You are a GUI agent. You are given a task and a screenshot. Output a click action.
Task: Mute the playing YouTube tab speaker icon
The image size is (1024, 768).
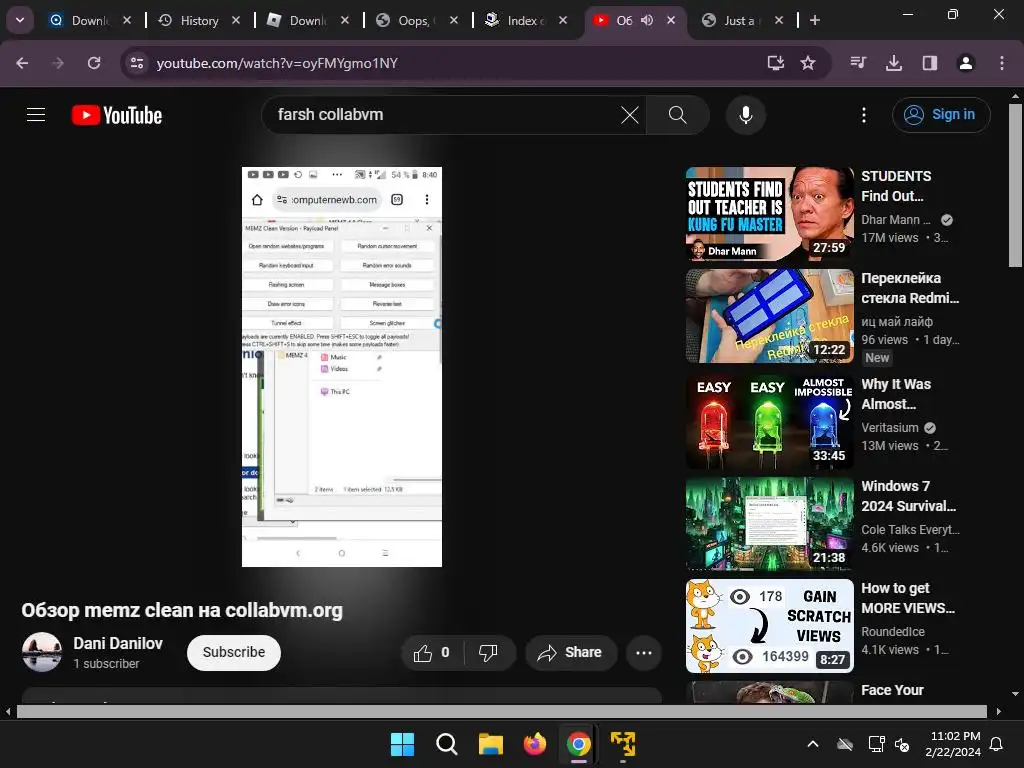647,20
